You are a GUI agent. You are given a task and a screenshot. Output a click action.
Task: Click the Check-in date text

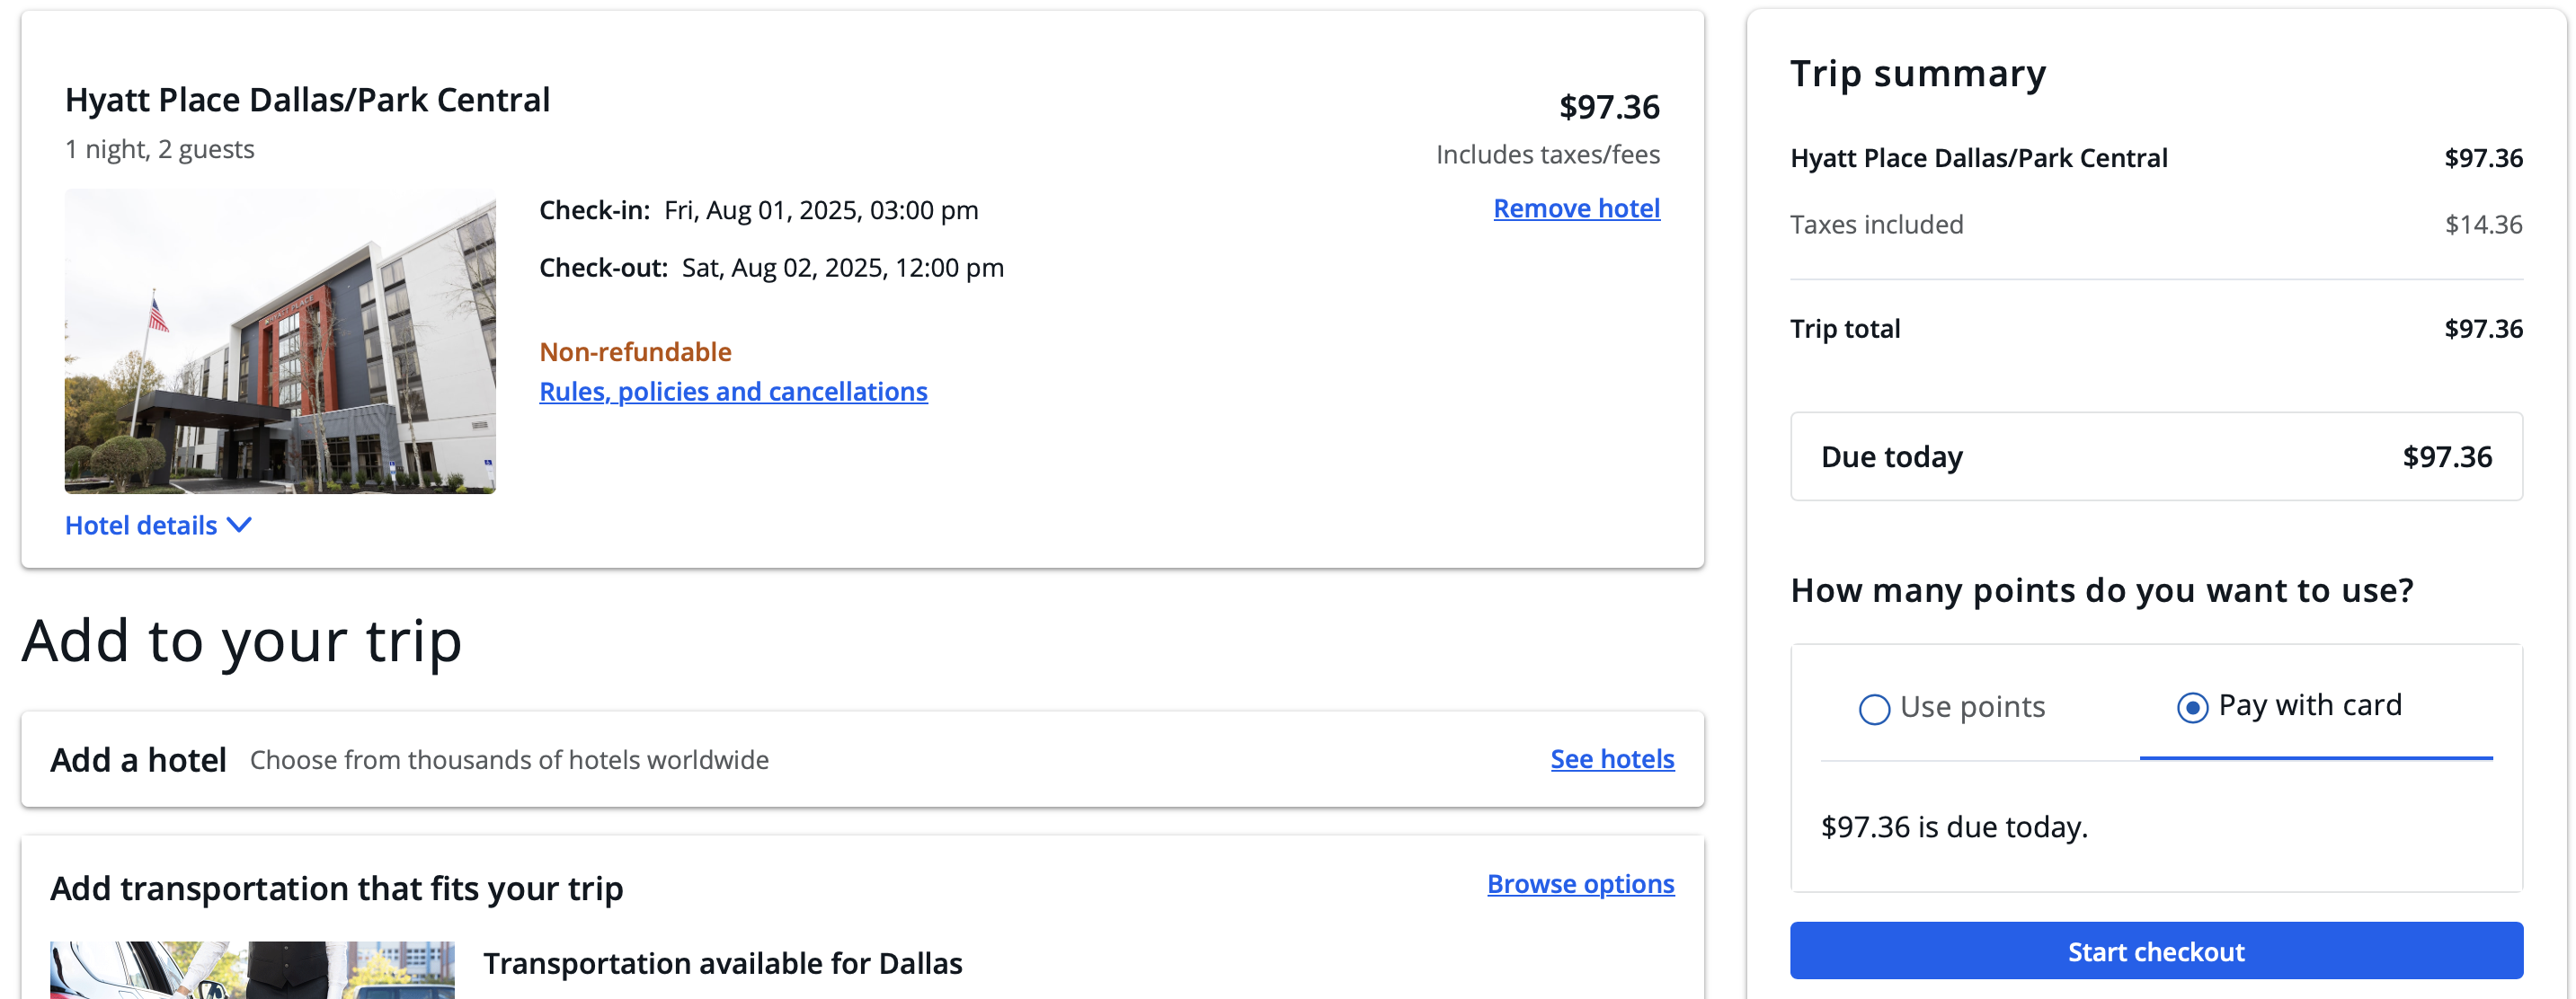pyautogui.click(x=820, y=210)
